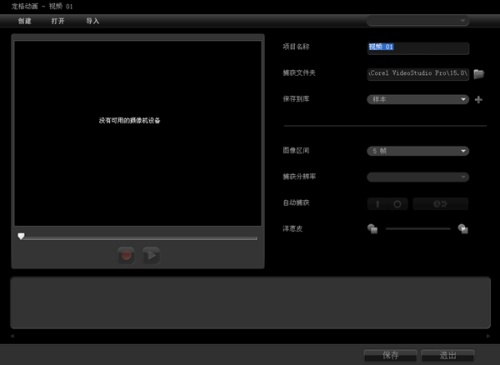Image resolution: width=500 pixels, height=365 pixels.
Task: Open the auto capture time settings button
Action: click(440, 204)
